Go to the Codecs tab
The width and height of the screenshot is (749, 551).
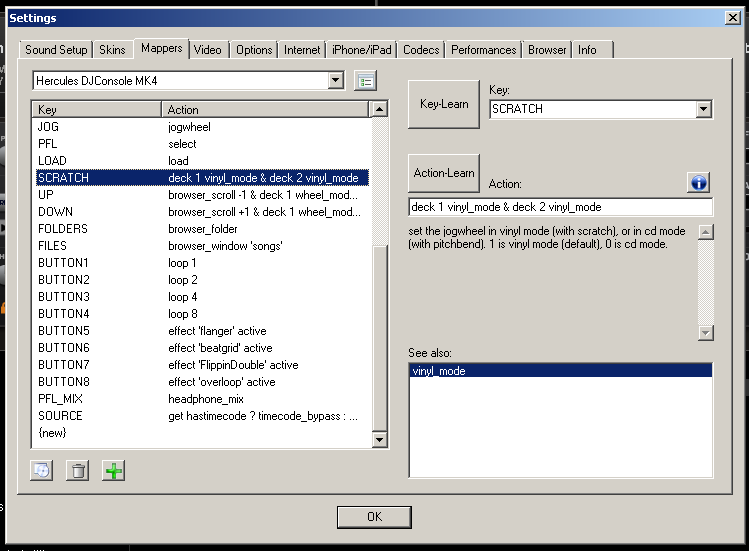pos(421,50)
